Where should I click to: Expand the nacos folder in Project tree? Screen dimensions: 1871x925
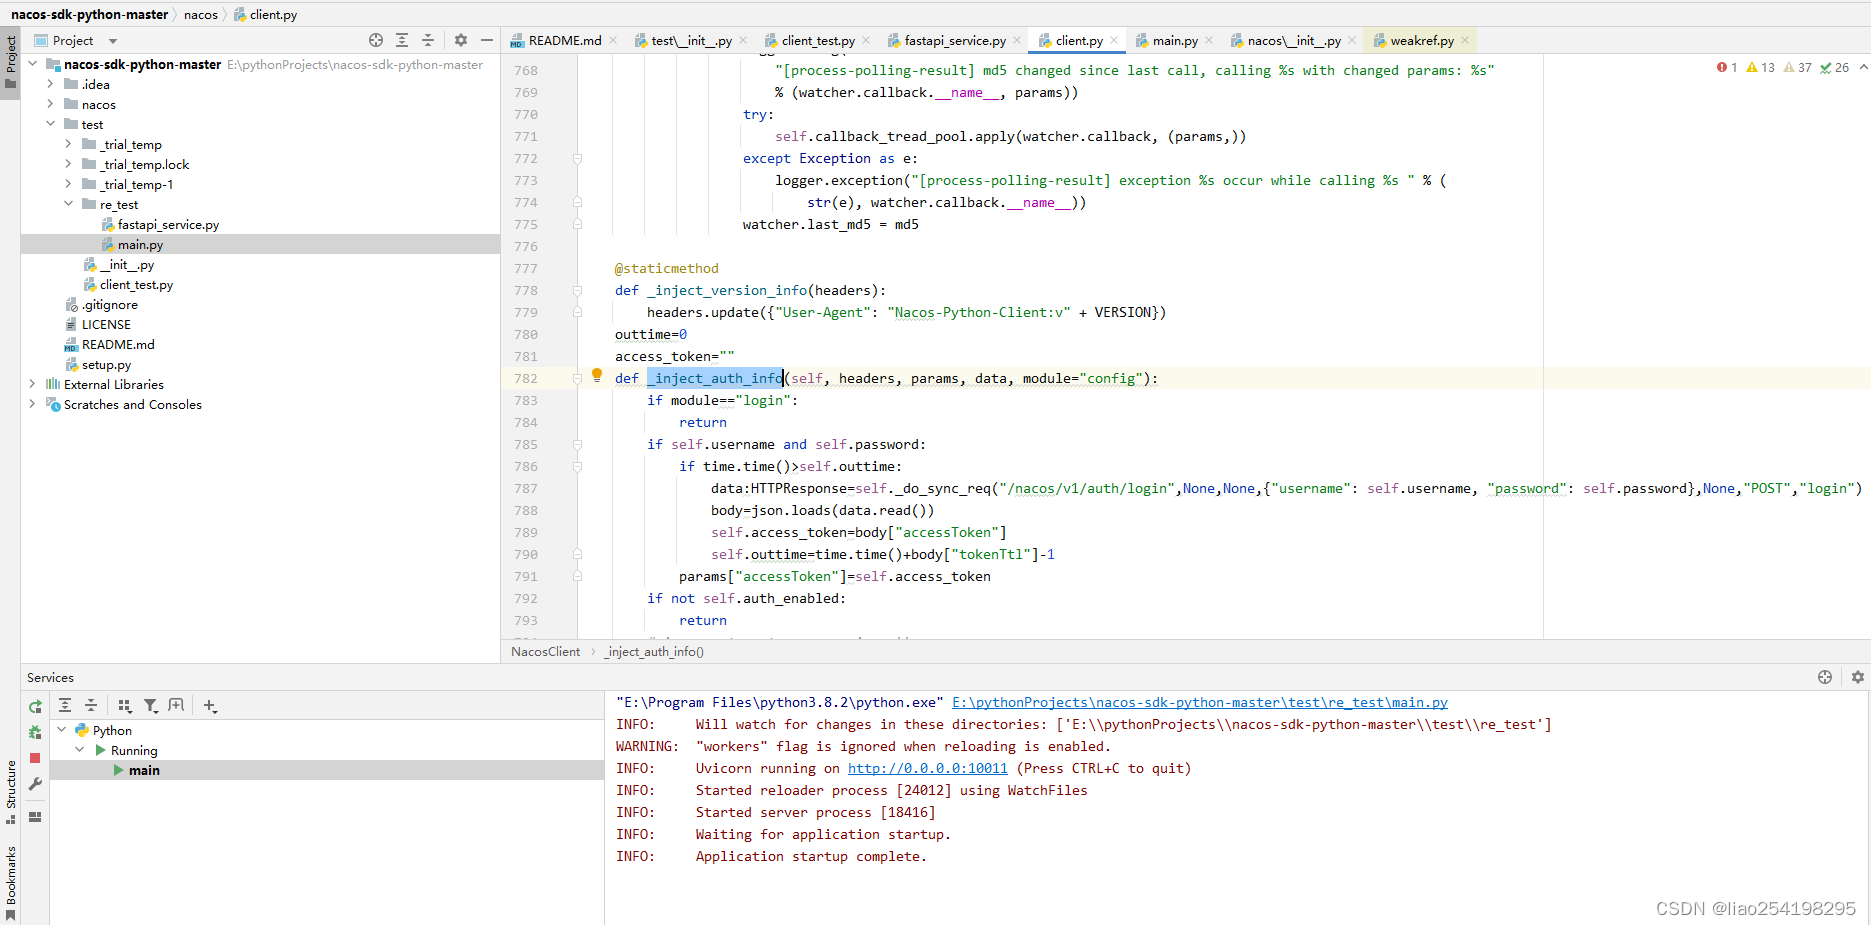pyautogui.click(x=49, y=104)
